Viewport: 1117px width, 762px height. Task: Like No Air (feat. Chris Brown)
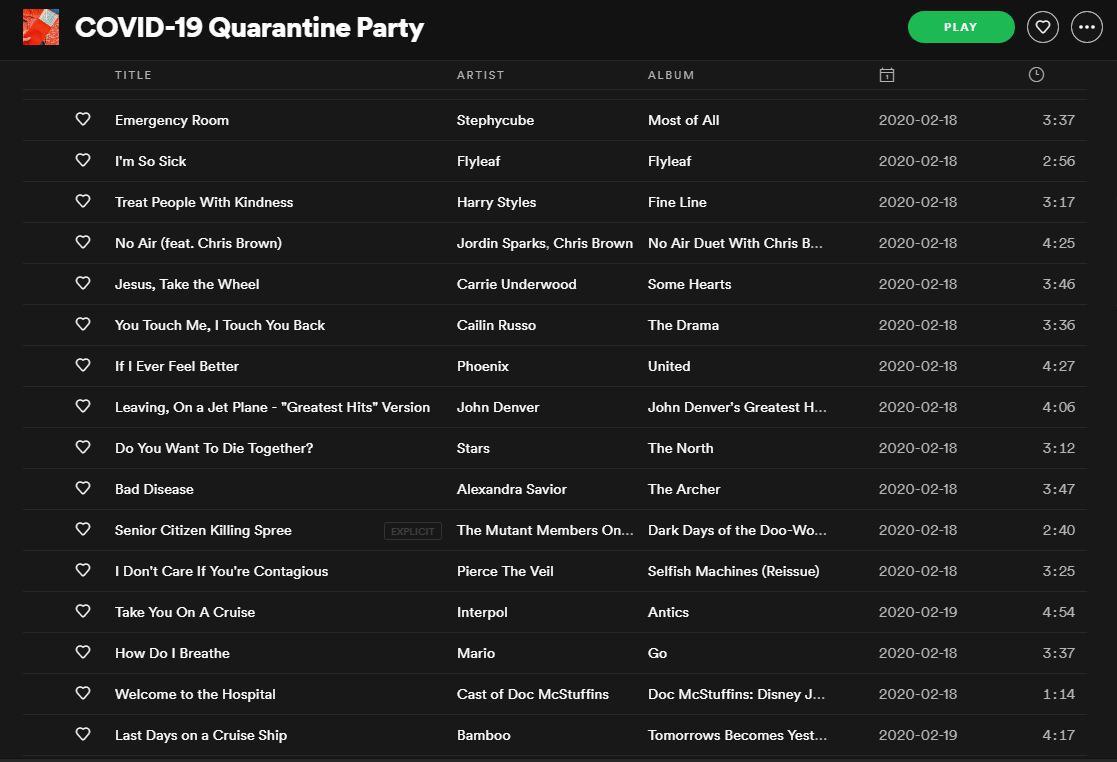pos(83,242)
